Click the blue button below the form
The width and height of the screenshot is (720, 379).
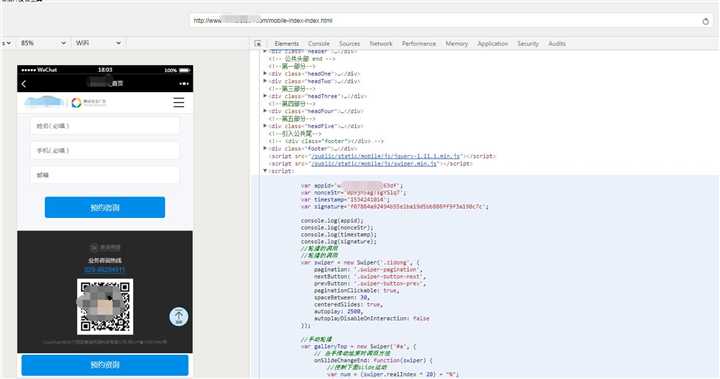pos(105,208)
